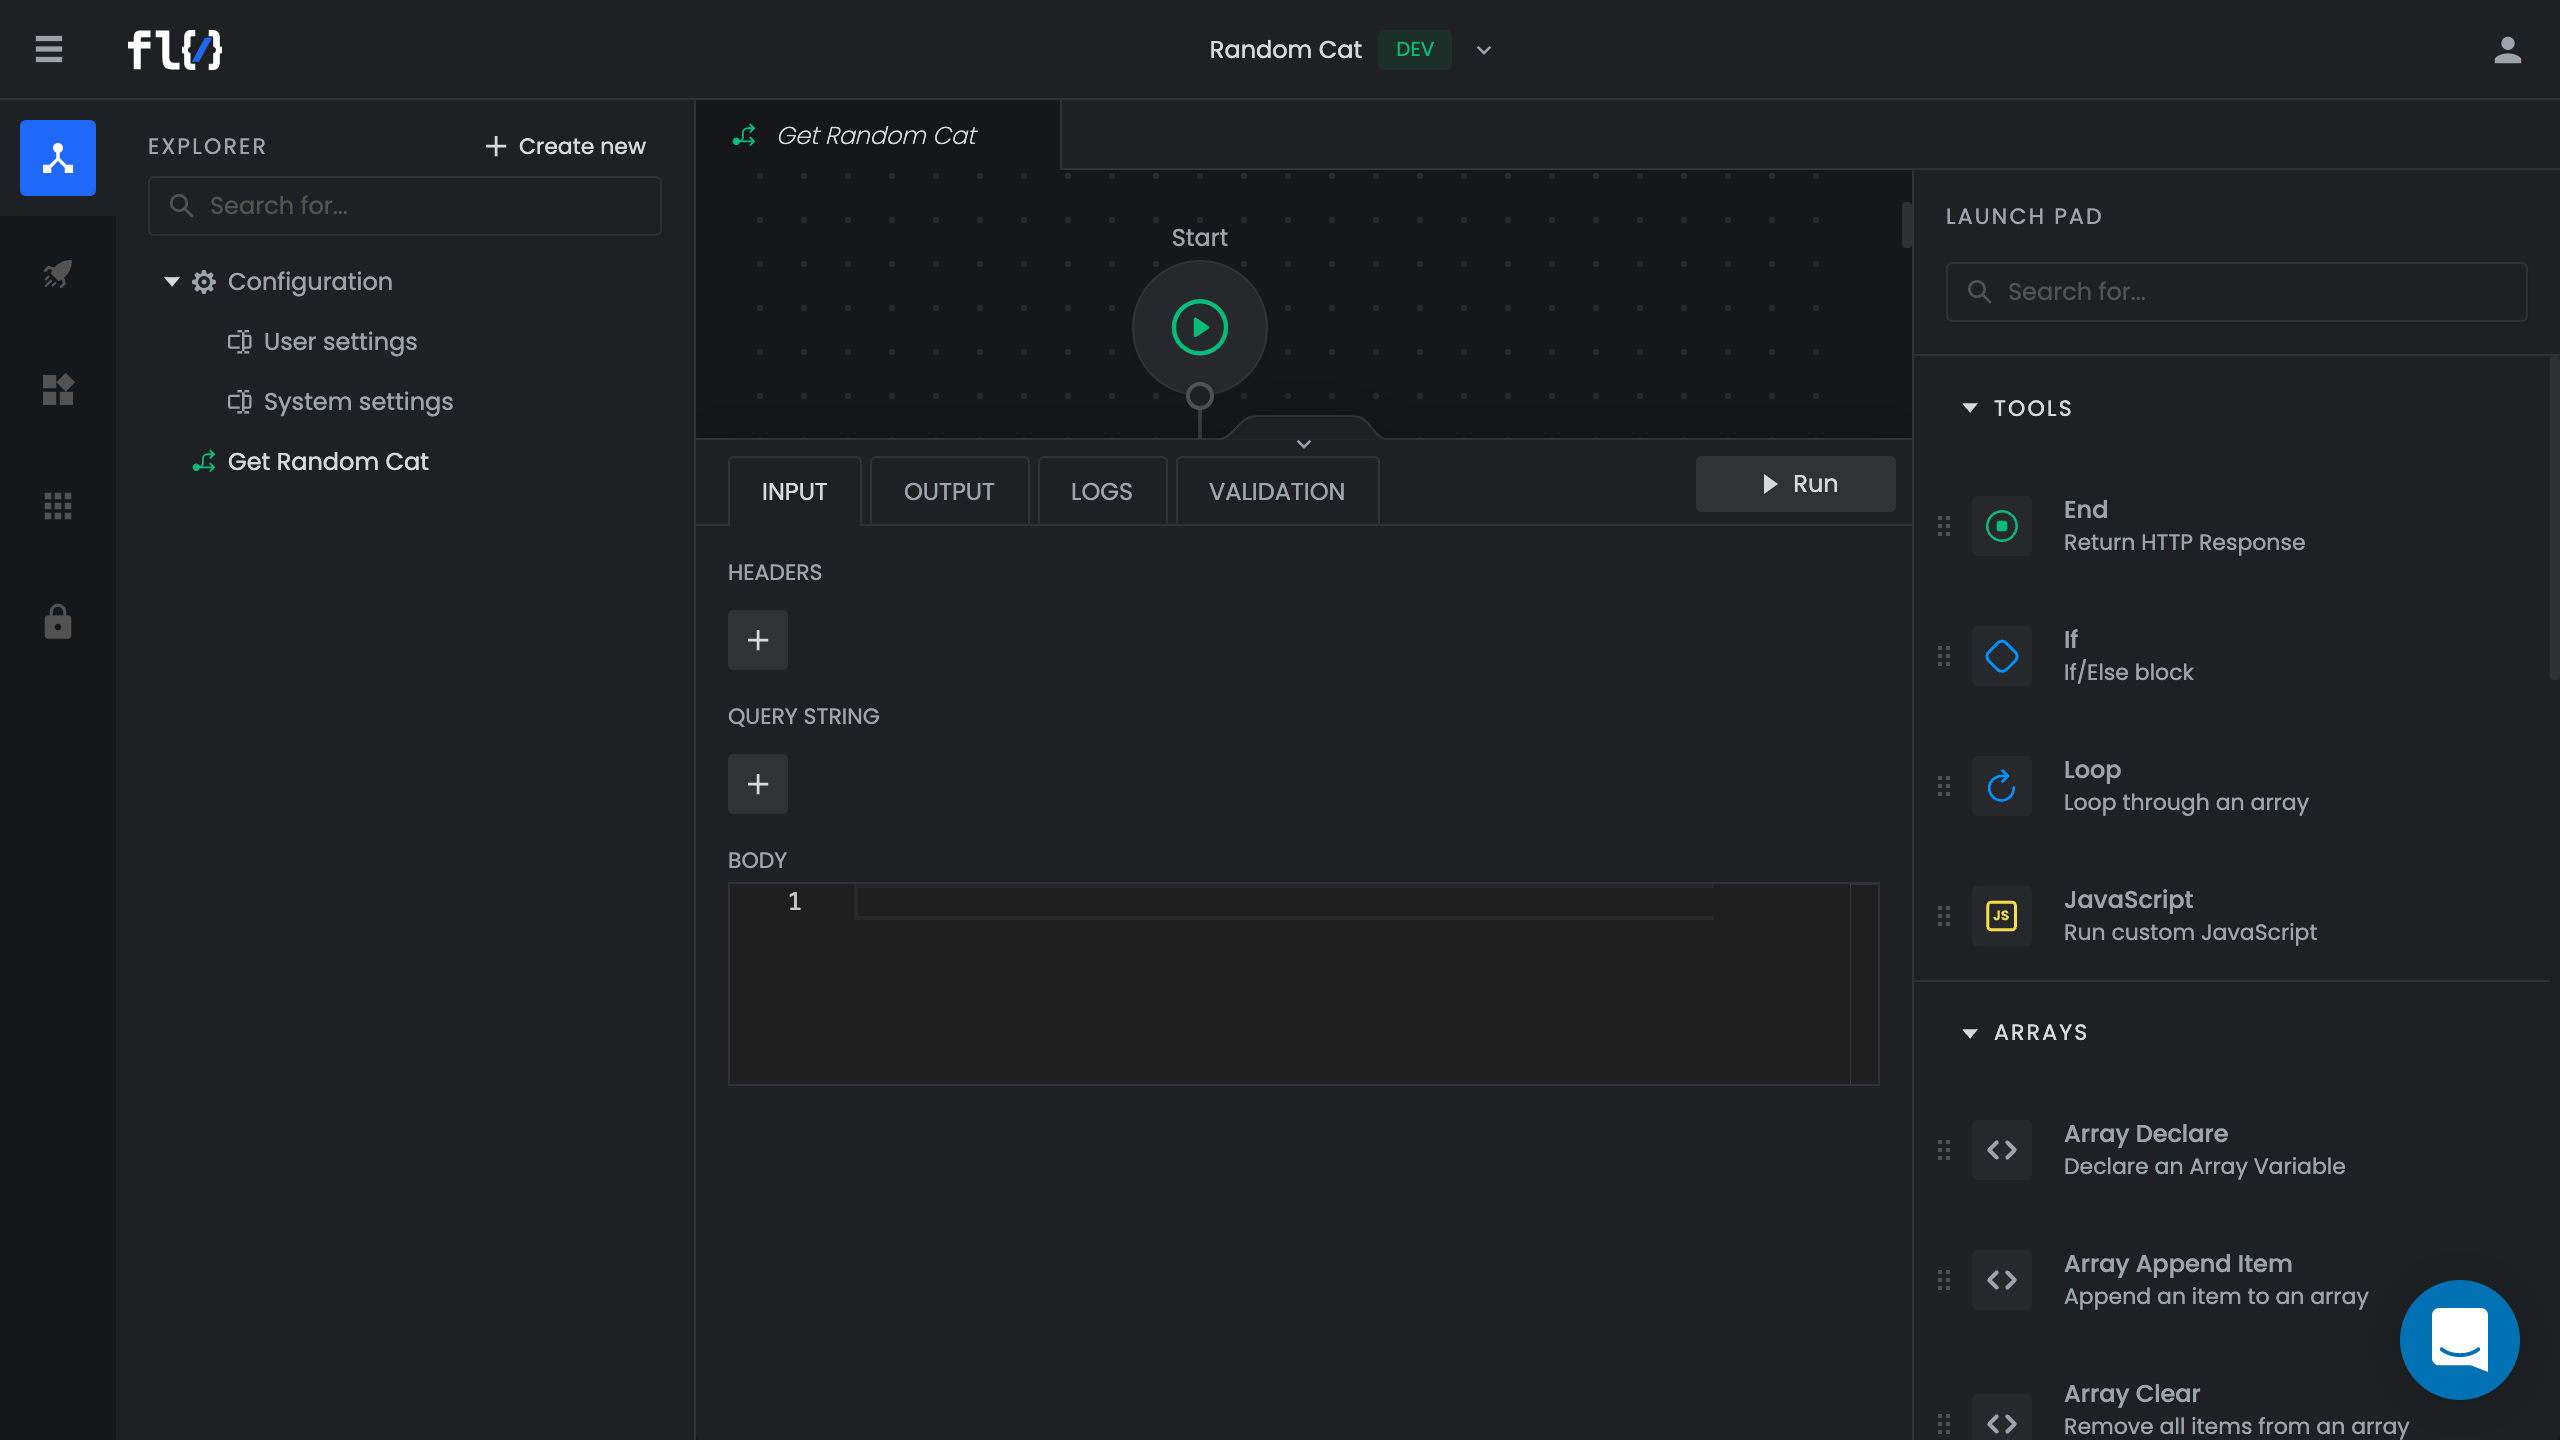Open the rocket deploy sidebar icon
Viewport: 2560px width, 1440px height.
pos(58,274)
